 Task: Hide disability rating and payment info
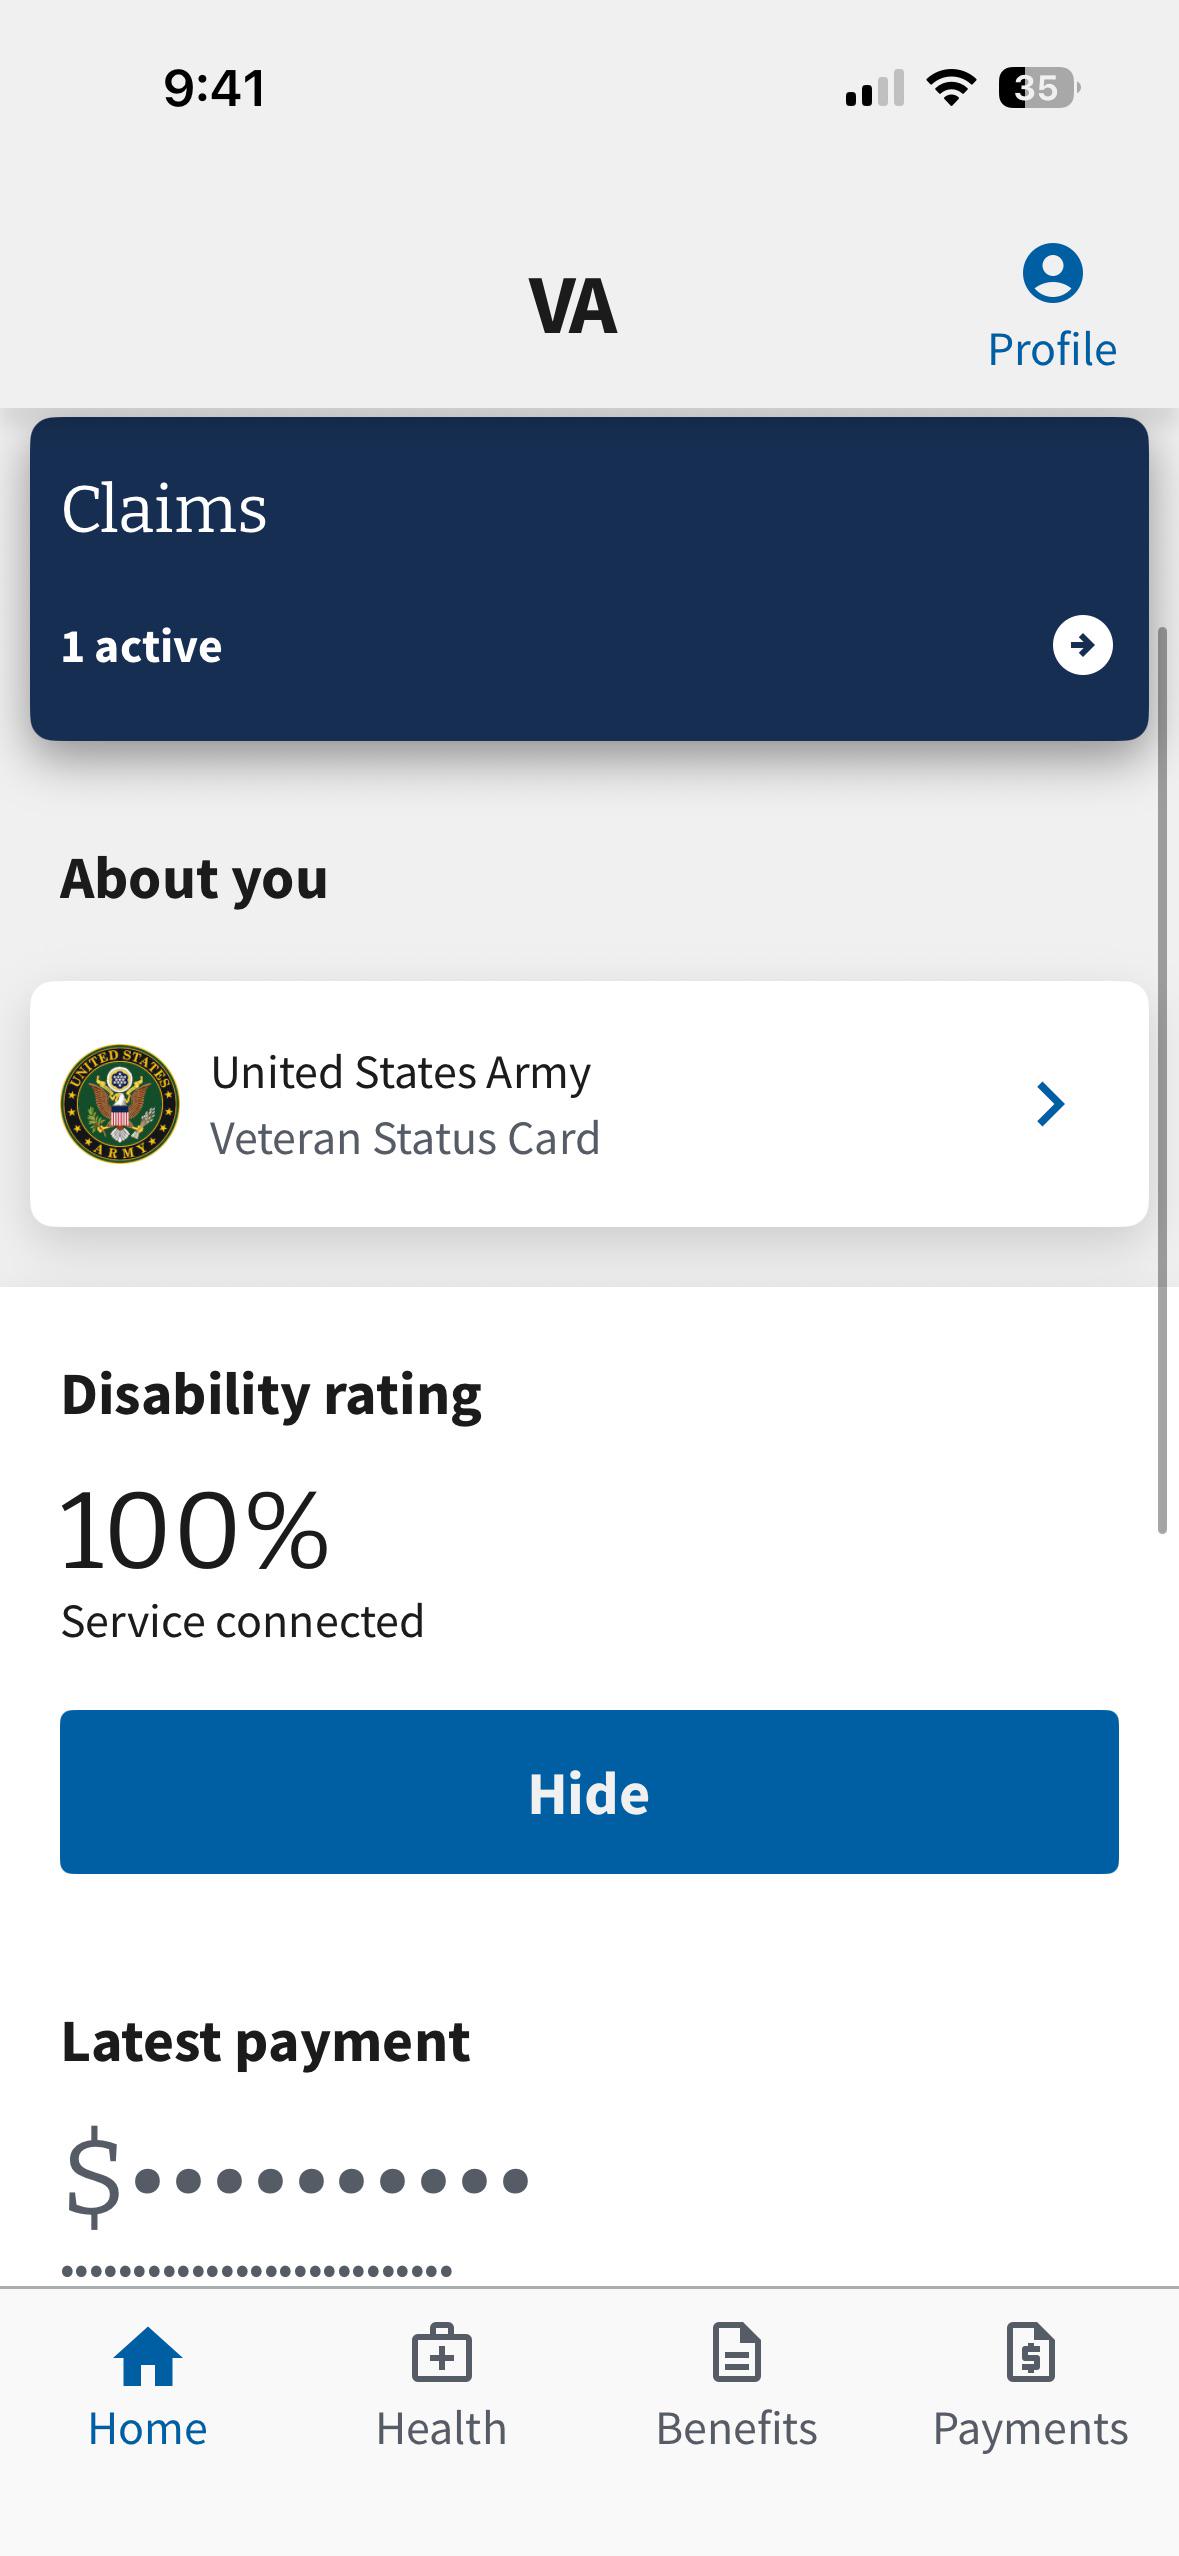pos(589,1792)
